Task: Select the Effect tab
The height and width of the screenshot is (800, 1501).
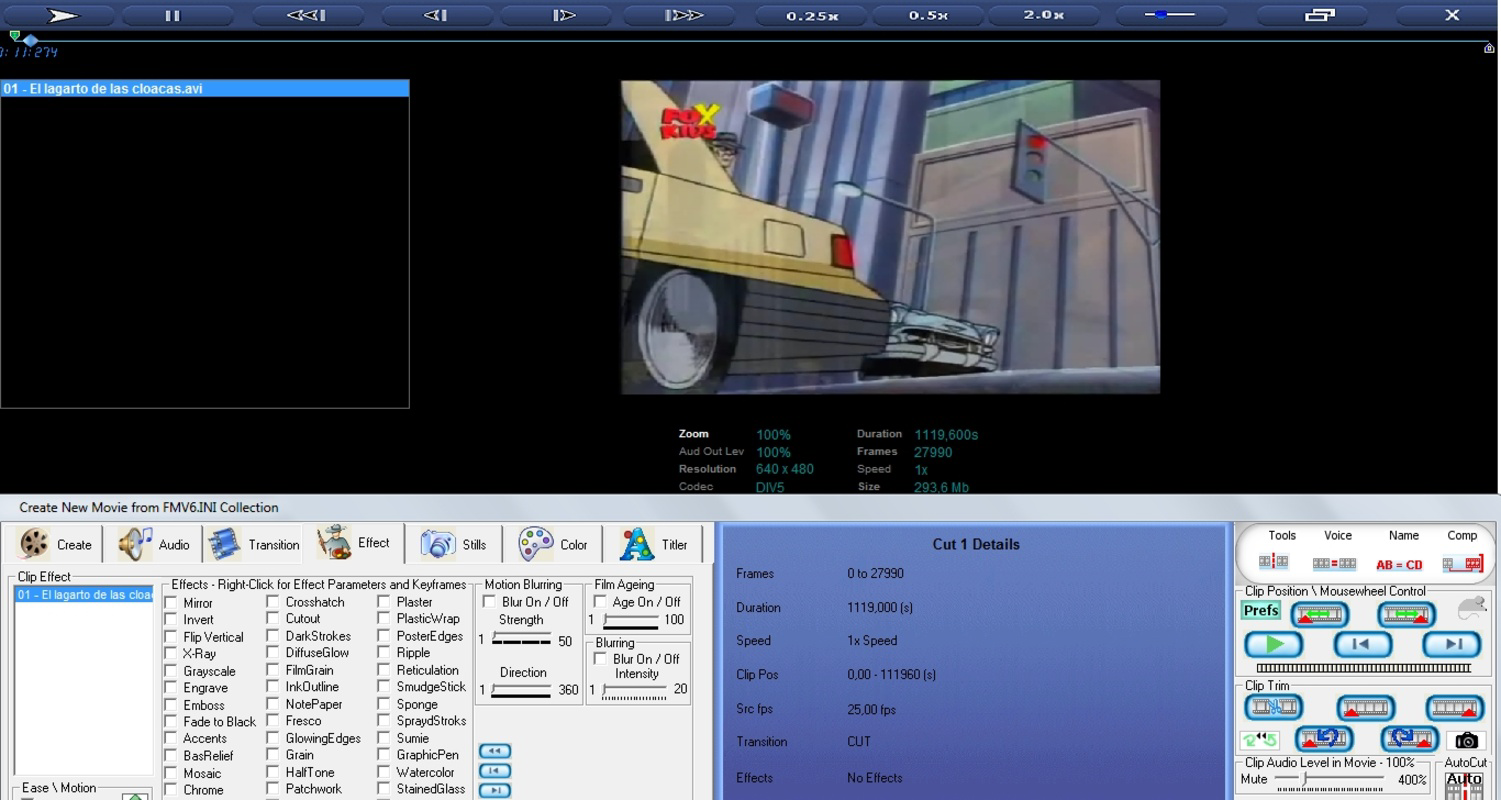Action: [x=354, y=543]
